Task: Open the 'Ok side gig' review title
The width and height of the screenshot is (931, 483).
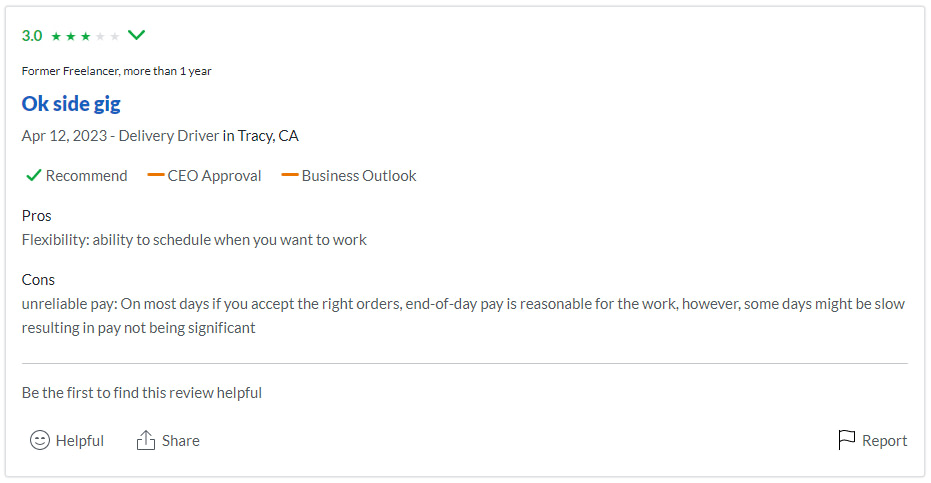Action: tap(71, 104)
